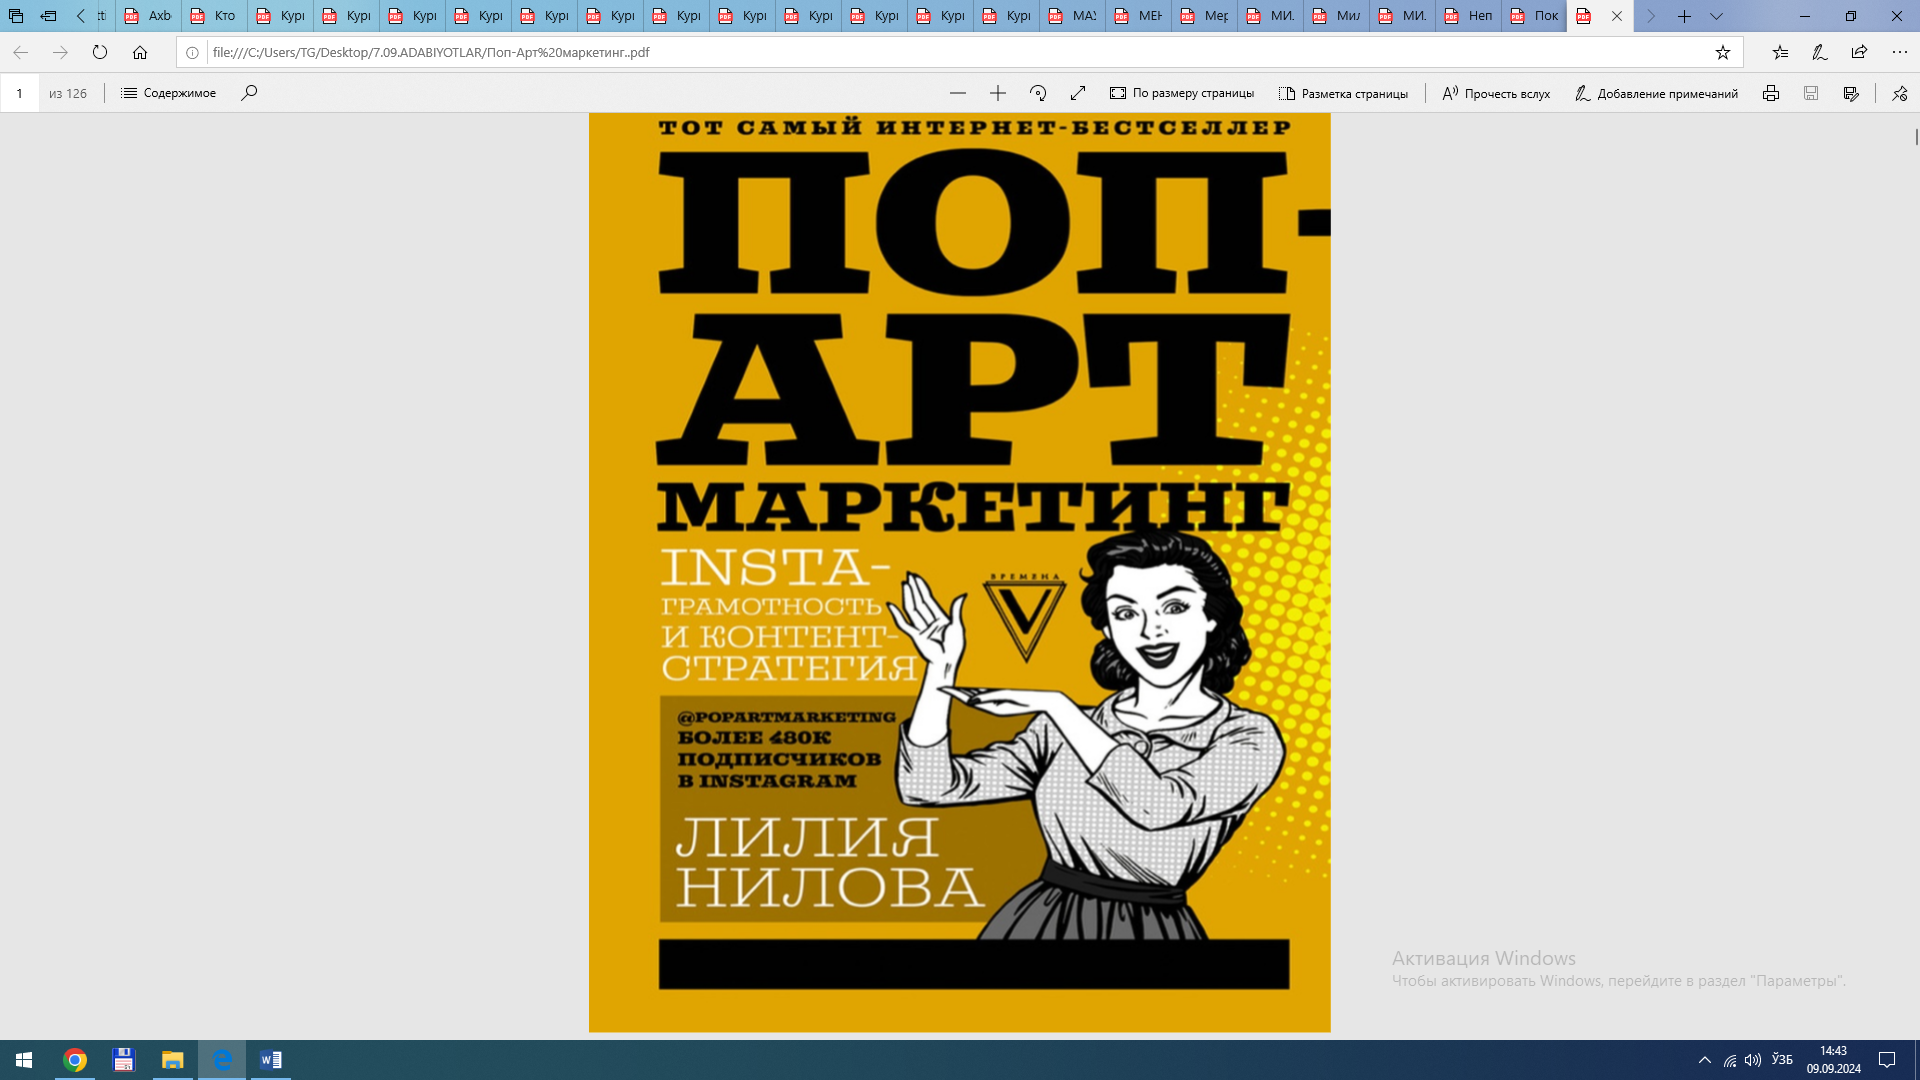Click the full-screen expand arrows icon
This screenshot has width=1920, height=1080.
pyautogui.click(x=1078, y=93)
